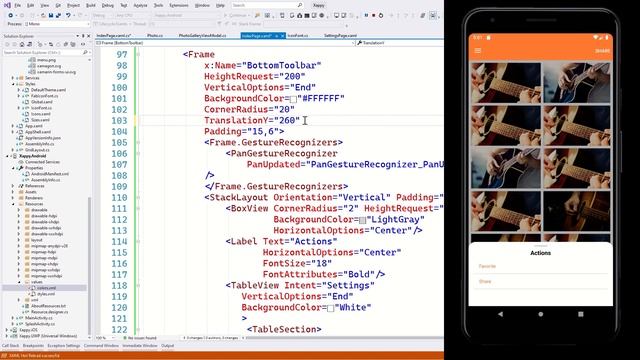Collapse the Styles folder
Screen dimensions: 640x360
[x=13, y=84]
